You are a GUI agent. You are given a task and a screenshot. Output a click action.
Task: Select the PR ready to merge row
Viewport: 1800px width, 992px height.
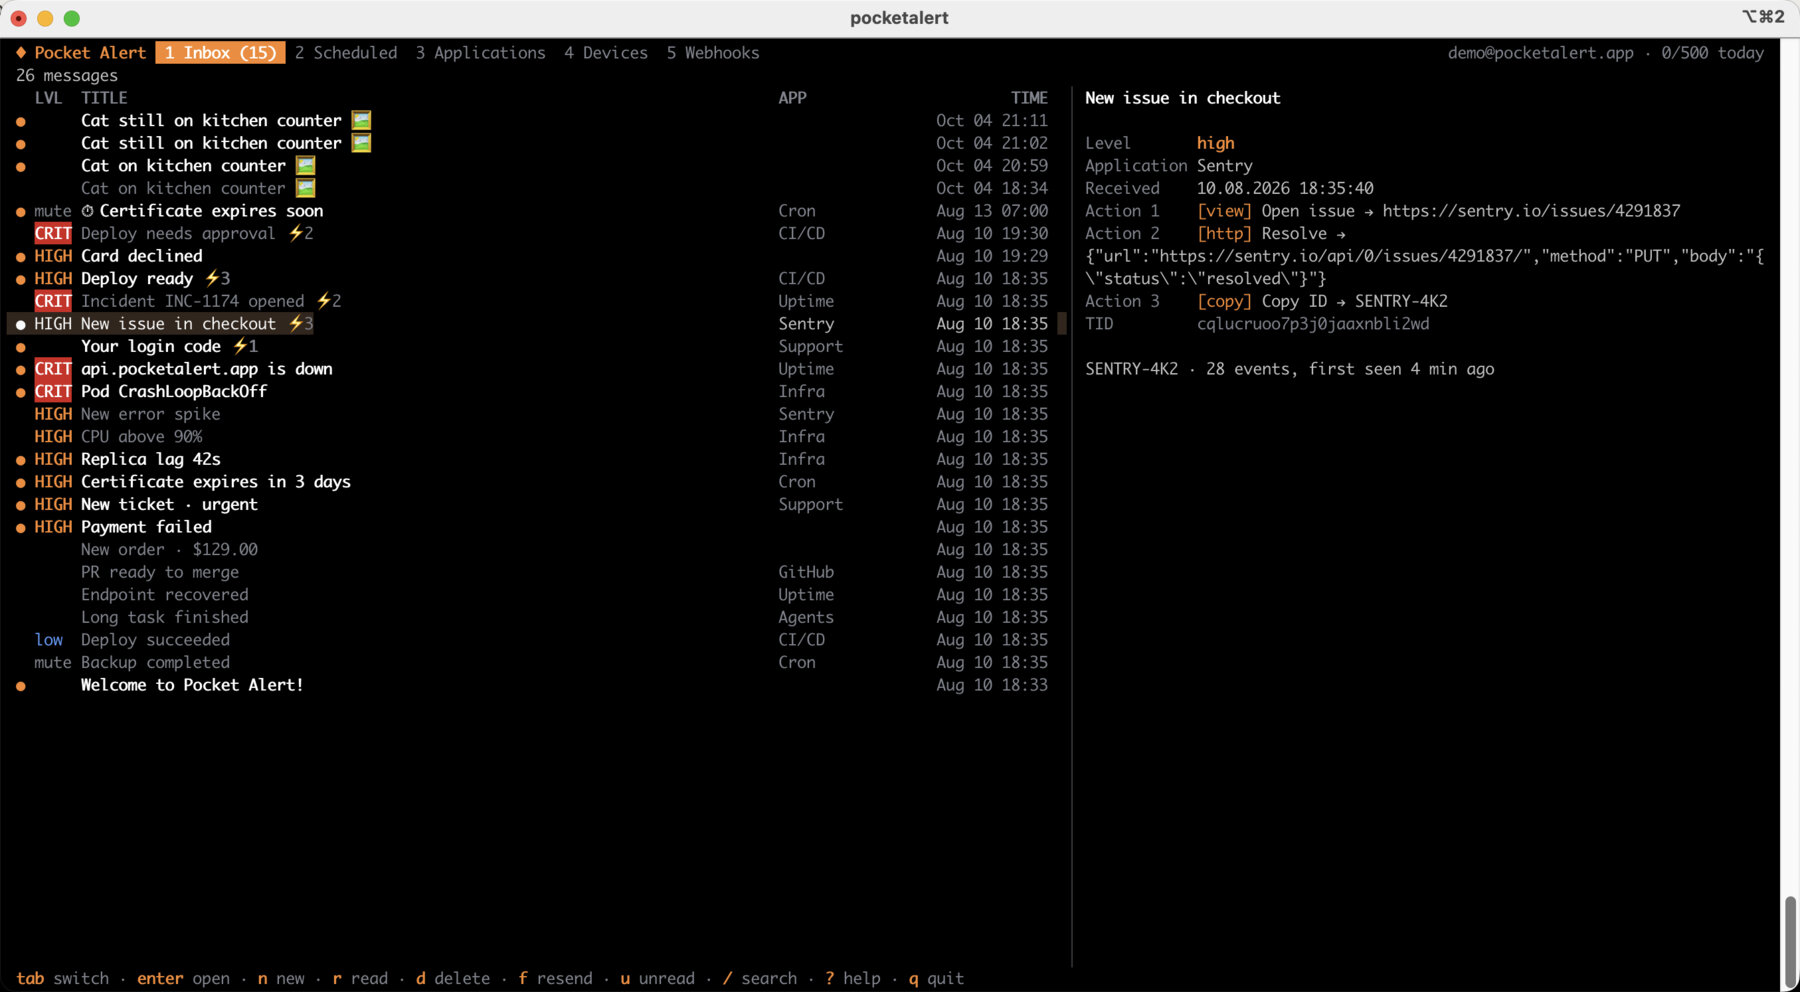click(x=533, y=573)
